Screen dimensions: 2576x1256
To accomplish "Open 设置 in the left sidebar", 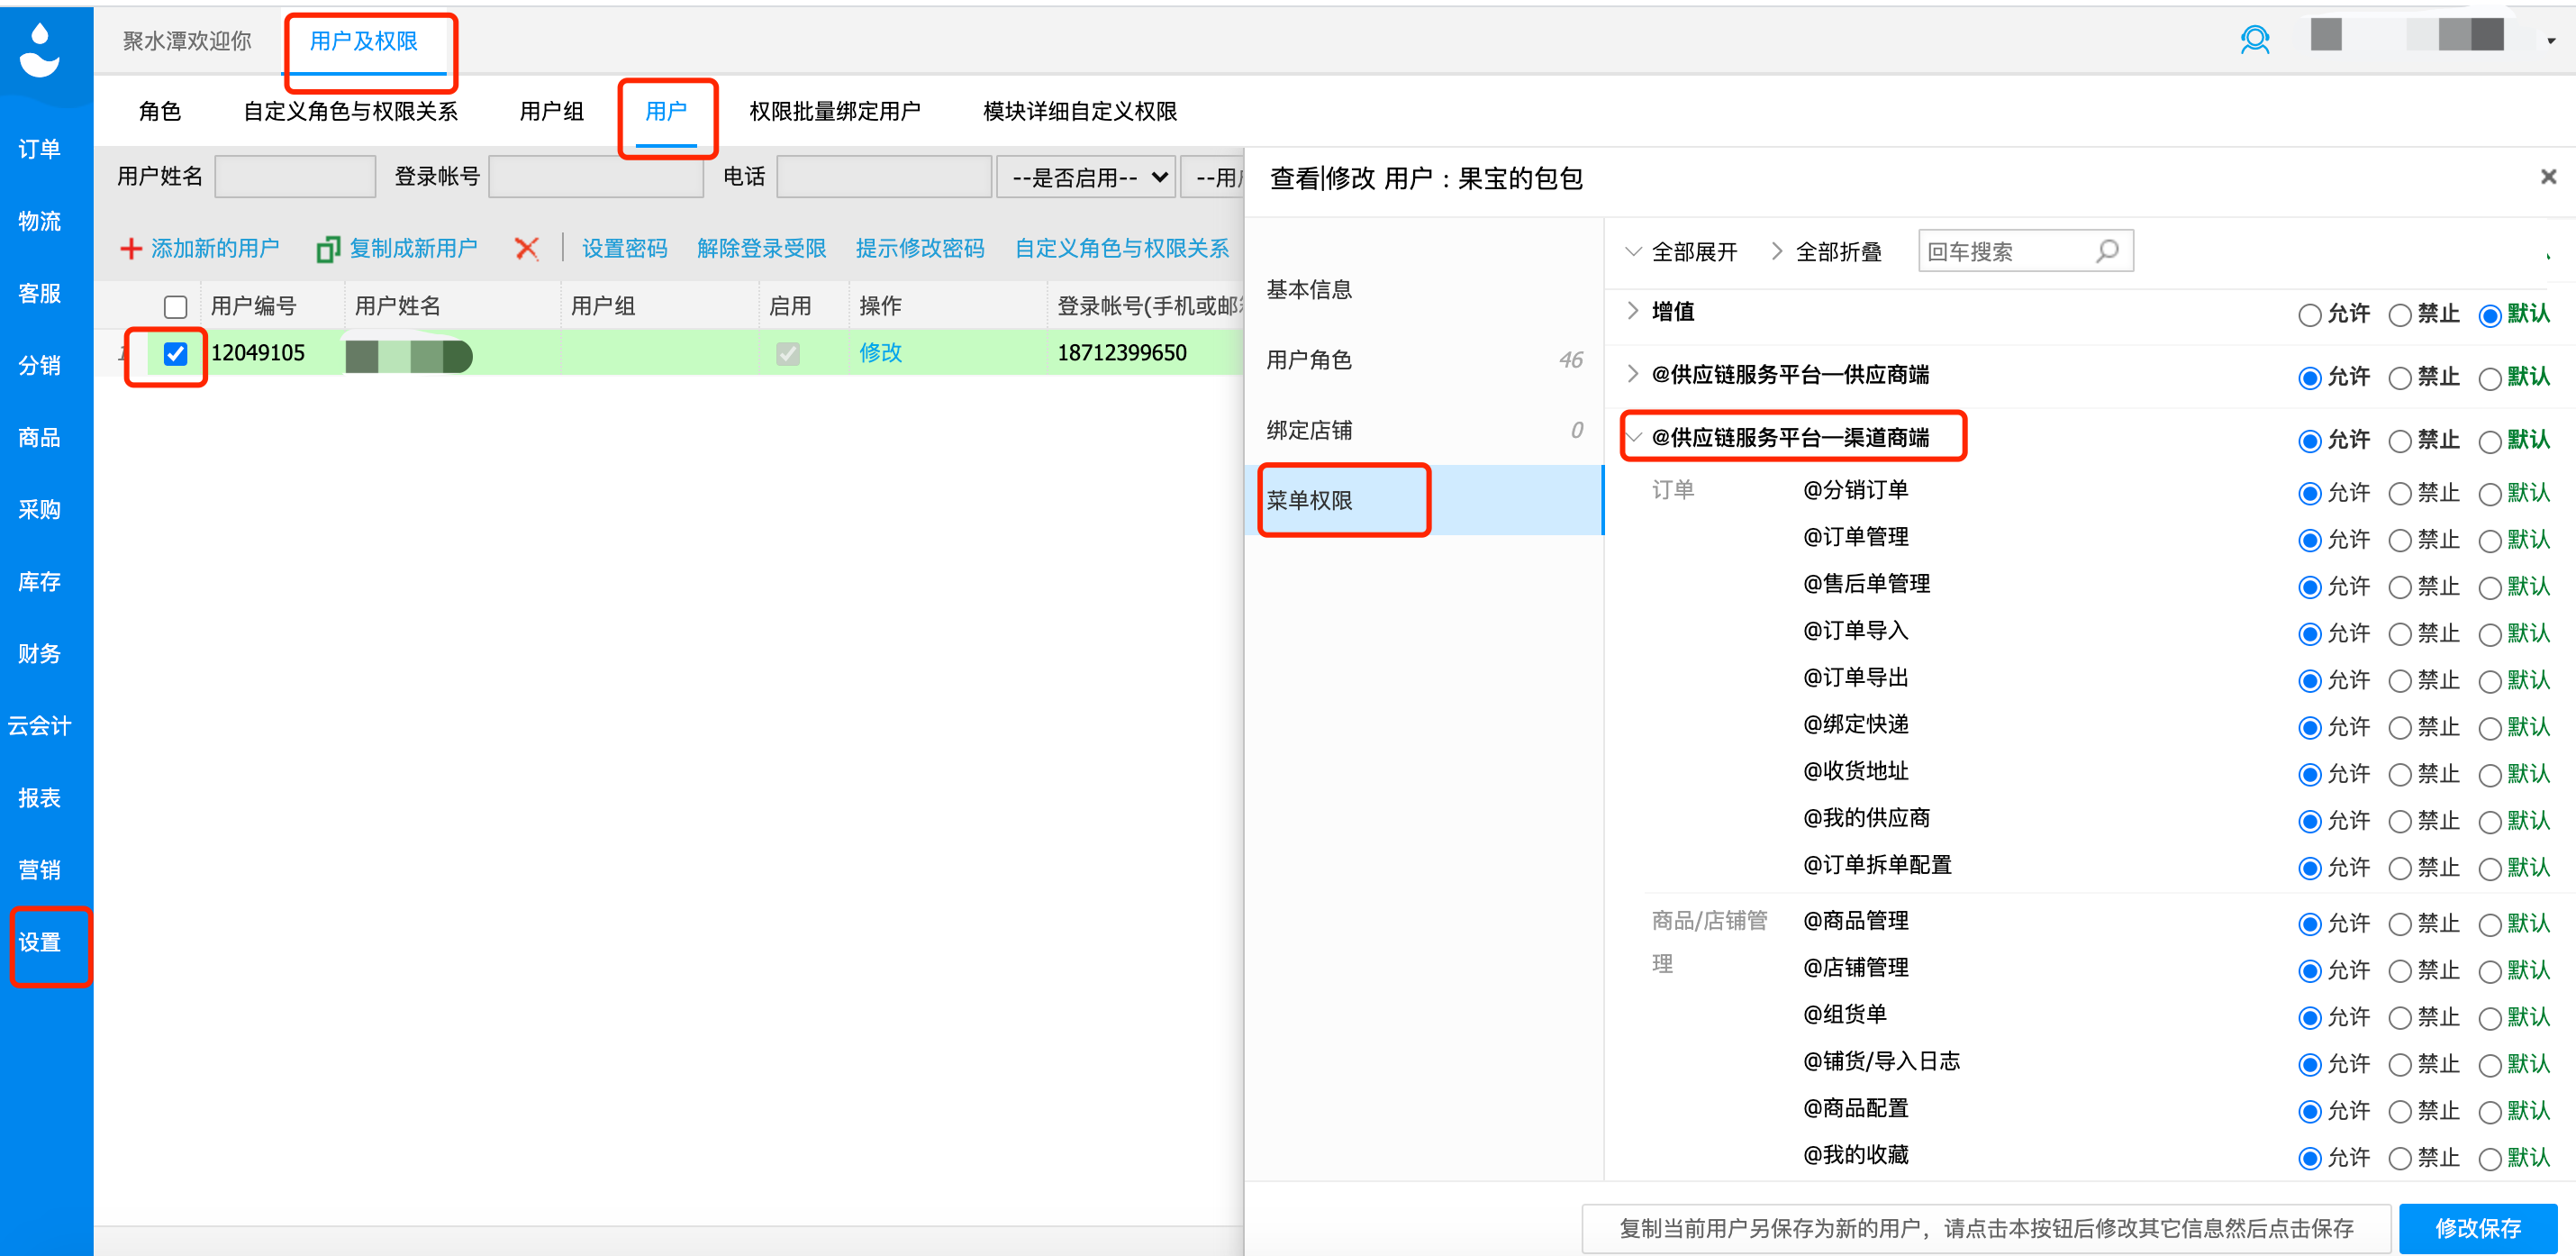I will click(x=40, y=942).
